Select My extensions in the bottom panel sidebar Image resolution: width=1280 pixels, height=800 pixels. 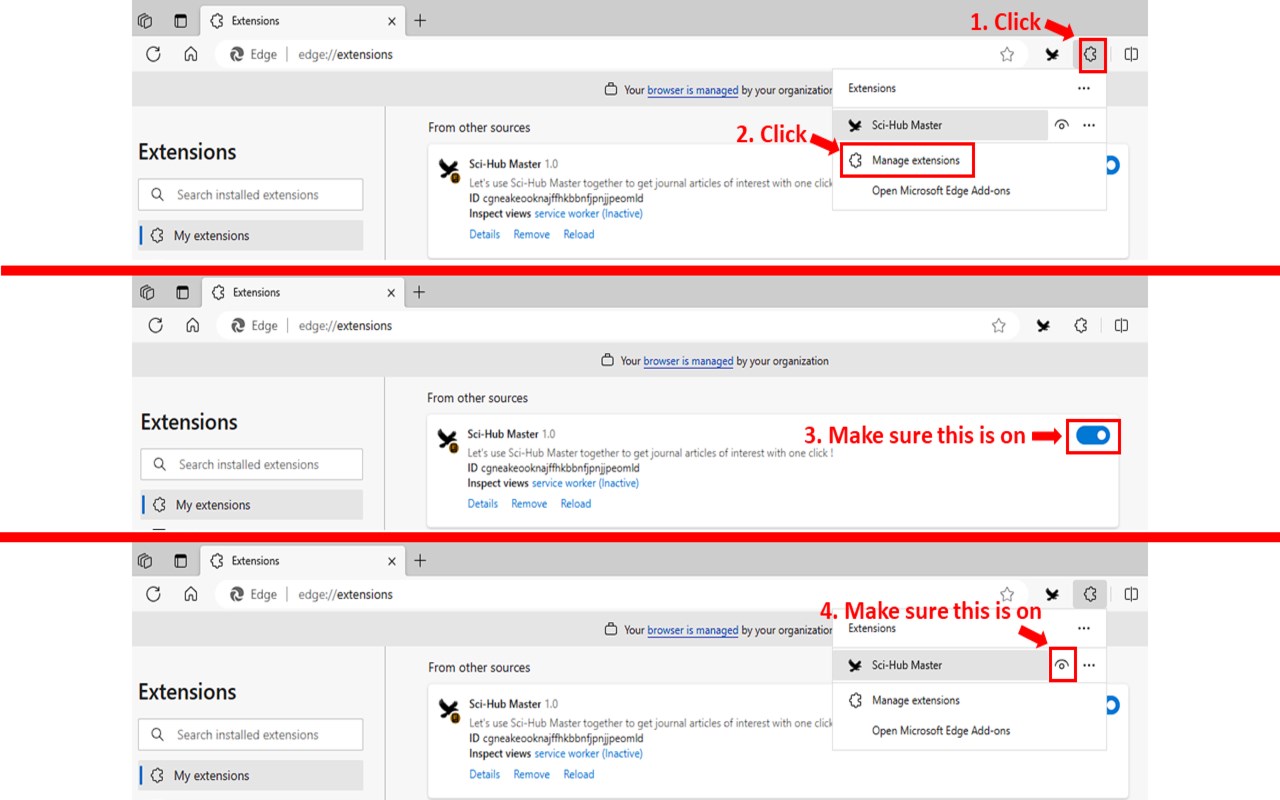coord(250,775)
